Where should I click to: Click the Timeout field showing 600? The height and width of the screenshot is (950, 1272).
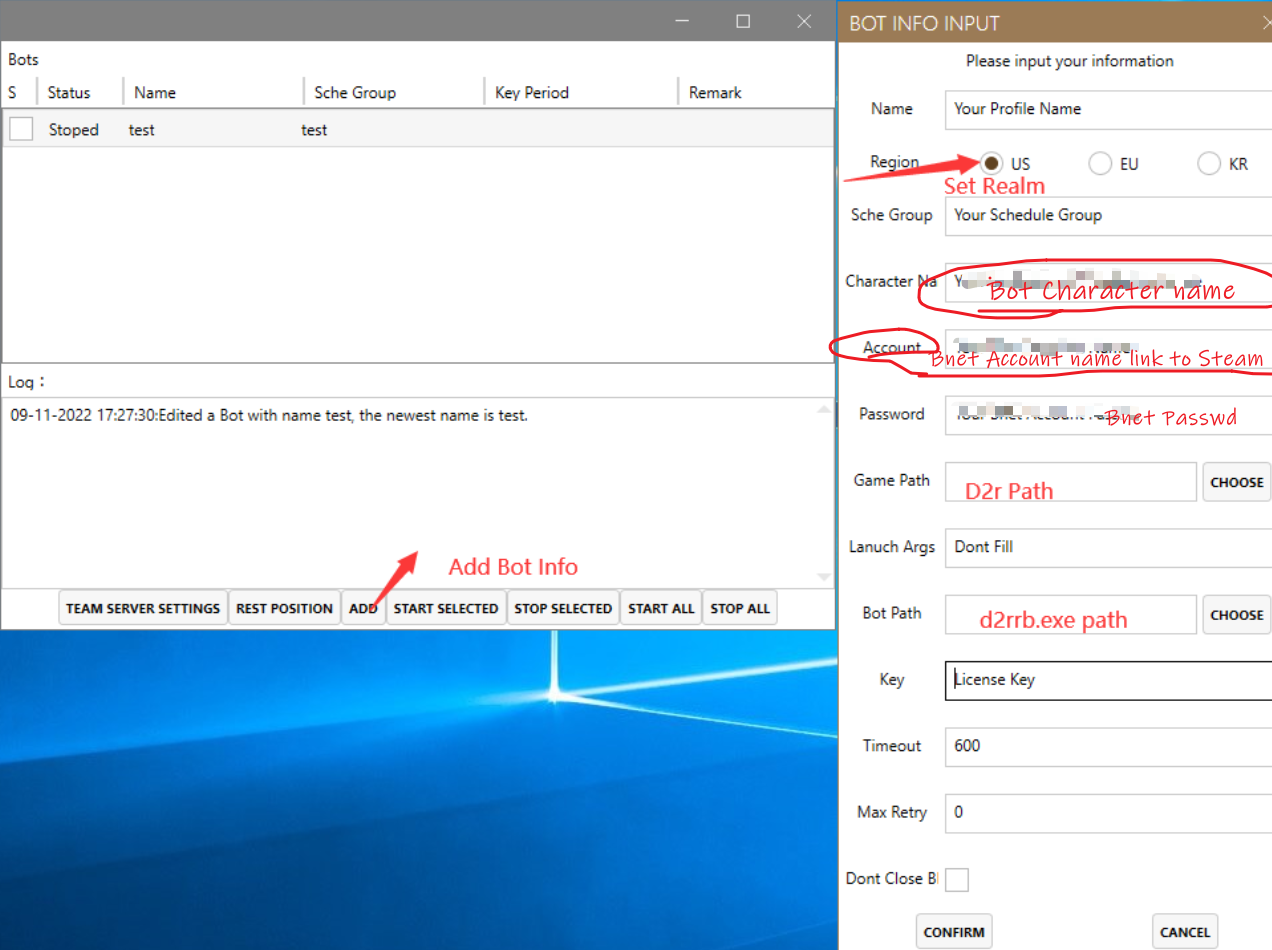(1108, 746)
